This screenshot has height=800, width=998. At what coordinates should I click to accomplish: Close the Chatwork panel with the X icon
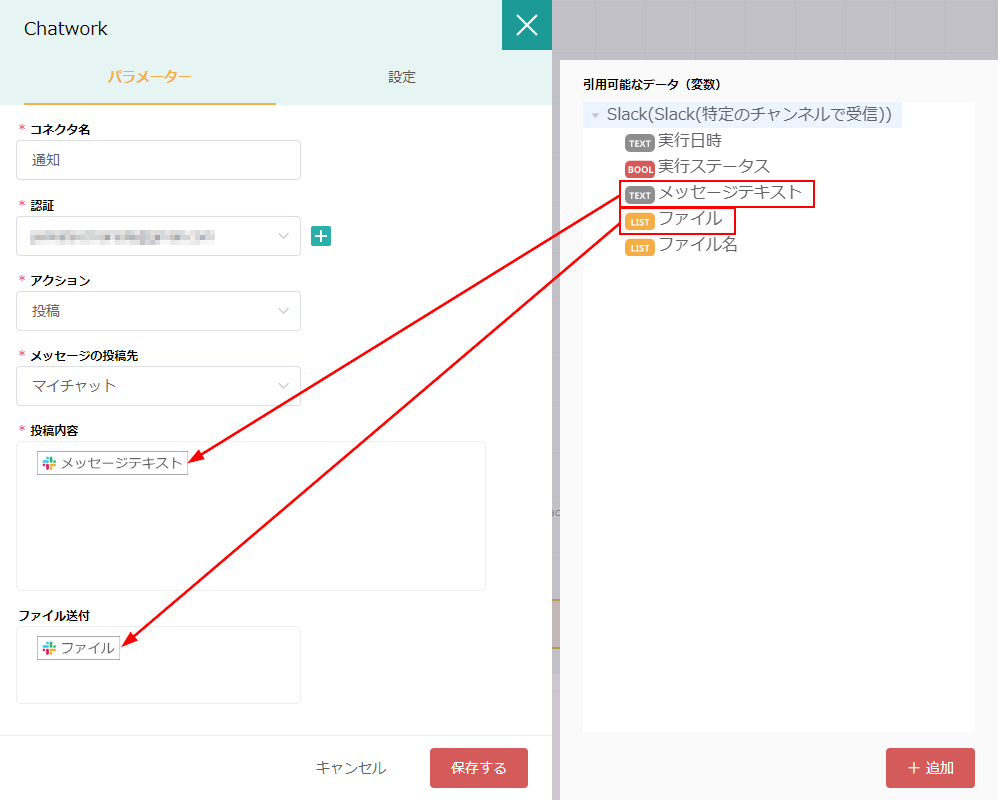point(526,25)
